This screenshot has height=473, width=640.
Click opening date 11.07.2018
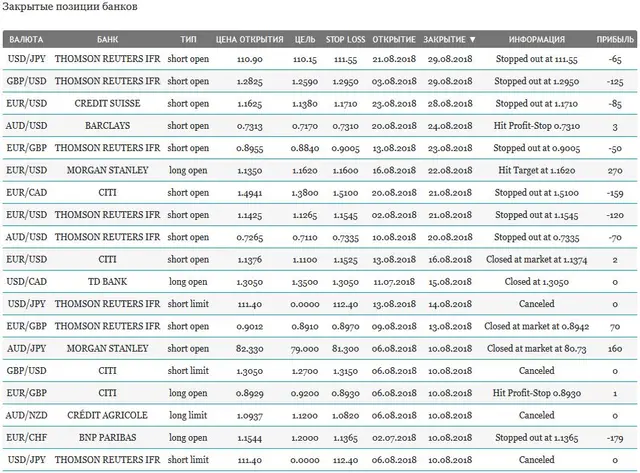click(x=394, y=282)
